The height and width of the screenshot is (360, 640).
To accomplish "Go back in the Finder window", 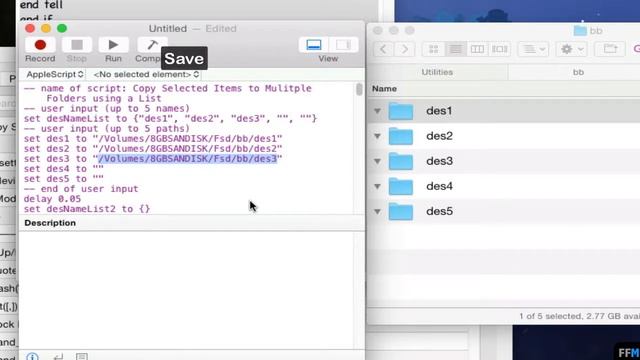I will pos(383,49).
